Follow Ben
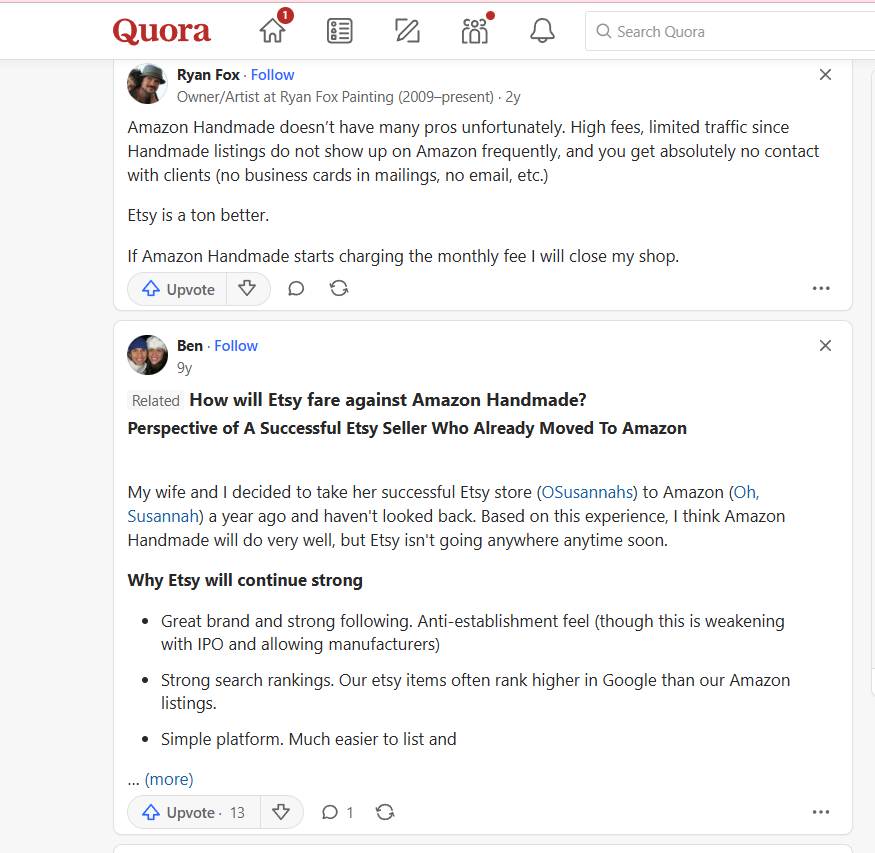This screenshot has height=853, width=875. point(236,346)
